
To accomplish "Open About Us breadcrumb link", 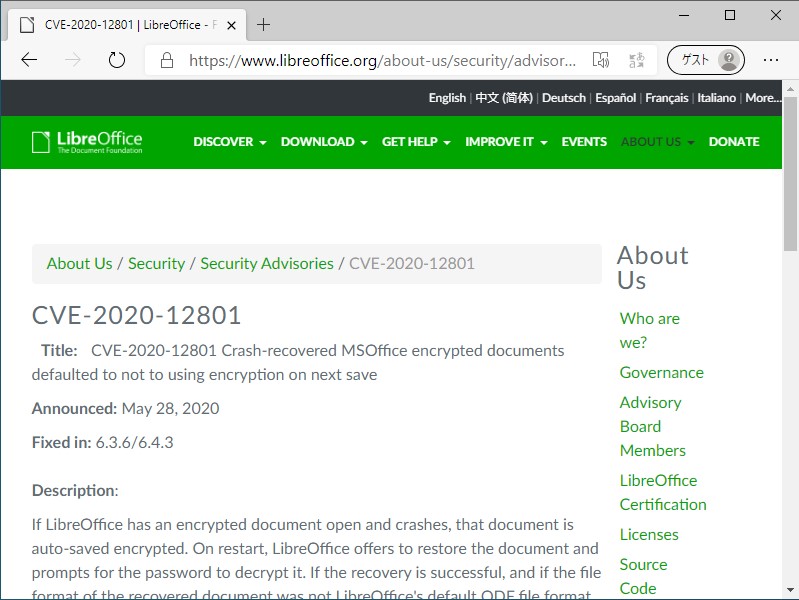I will point(79,264).
